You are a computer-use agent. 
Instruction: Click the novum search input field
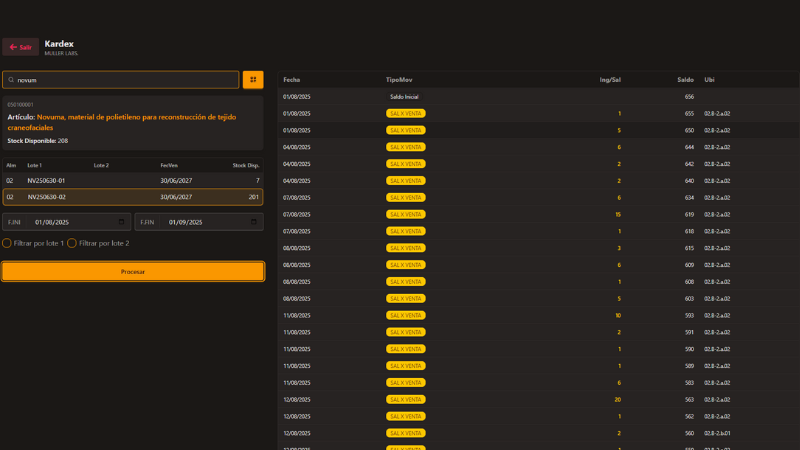pos(120,80)
